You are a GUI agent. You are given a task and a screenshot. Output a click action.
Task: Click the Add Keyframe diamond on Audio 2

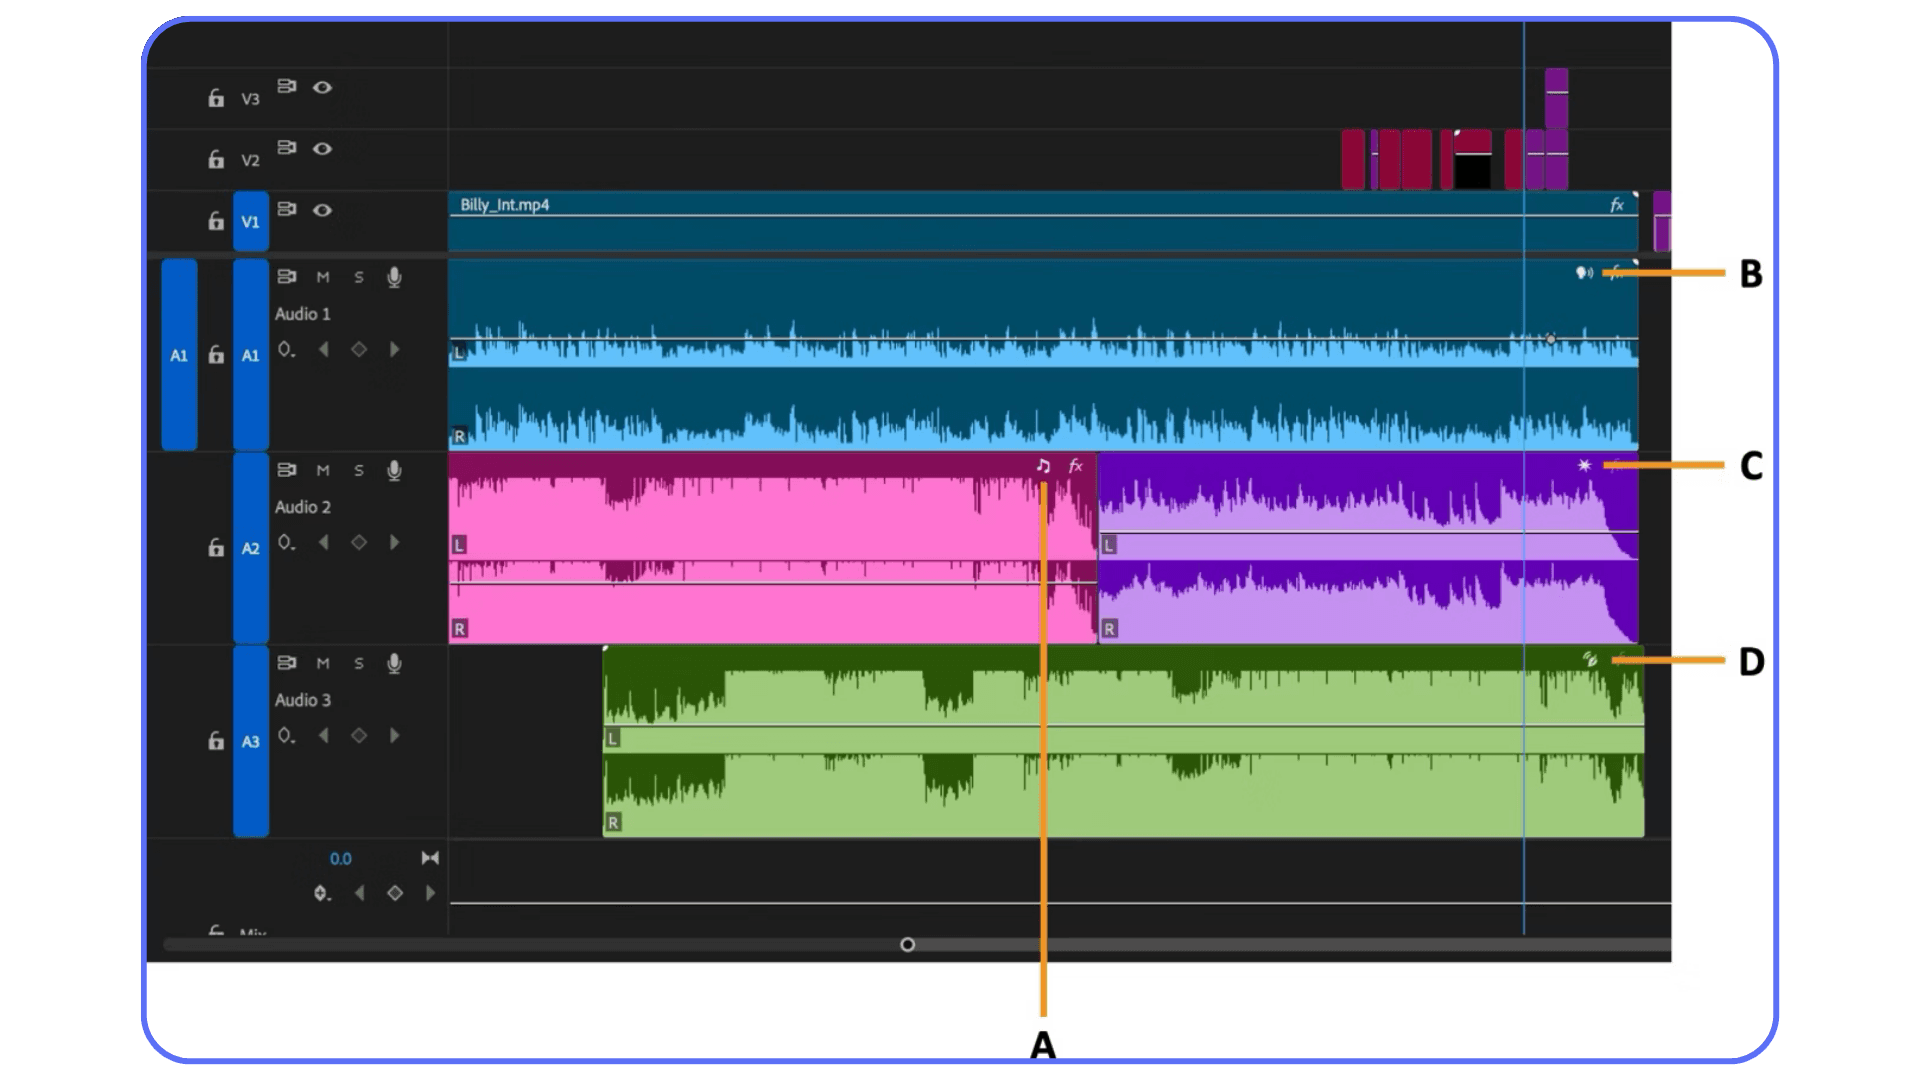(x=358, y=541)
